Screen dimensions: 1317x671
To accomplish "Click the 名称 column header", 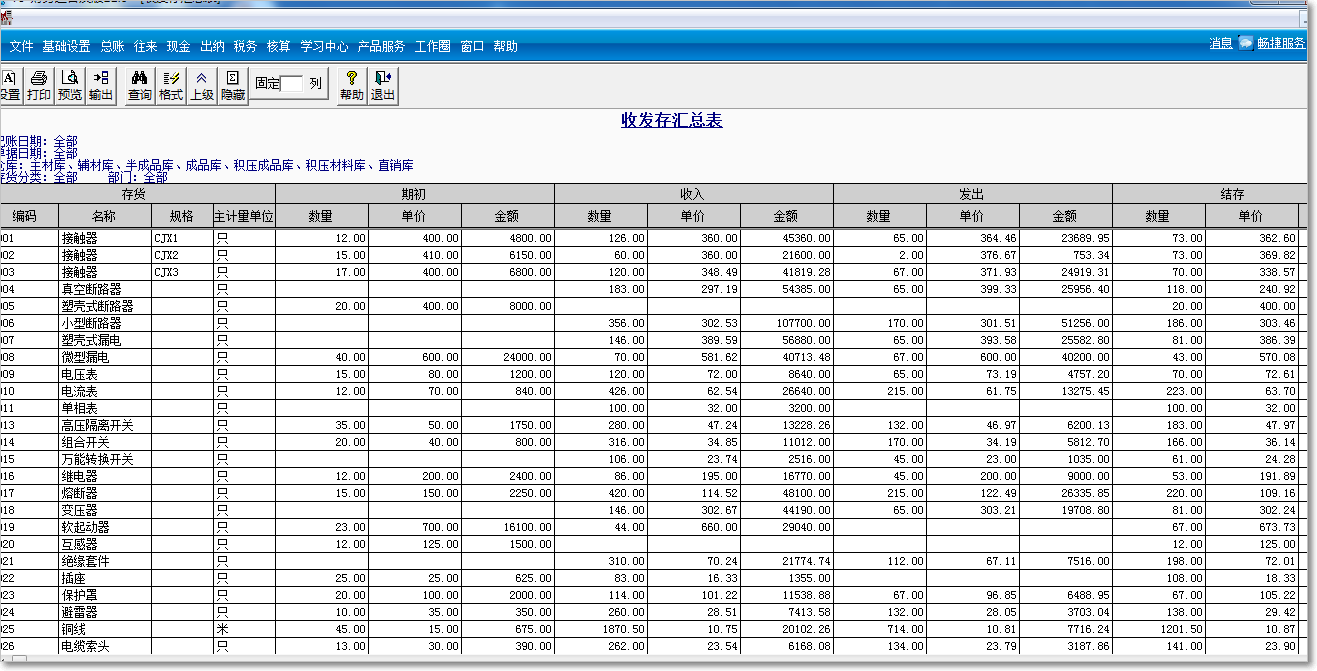I will 104,216.
